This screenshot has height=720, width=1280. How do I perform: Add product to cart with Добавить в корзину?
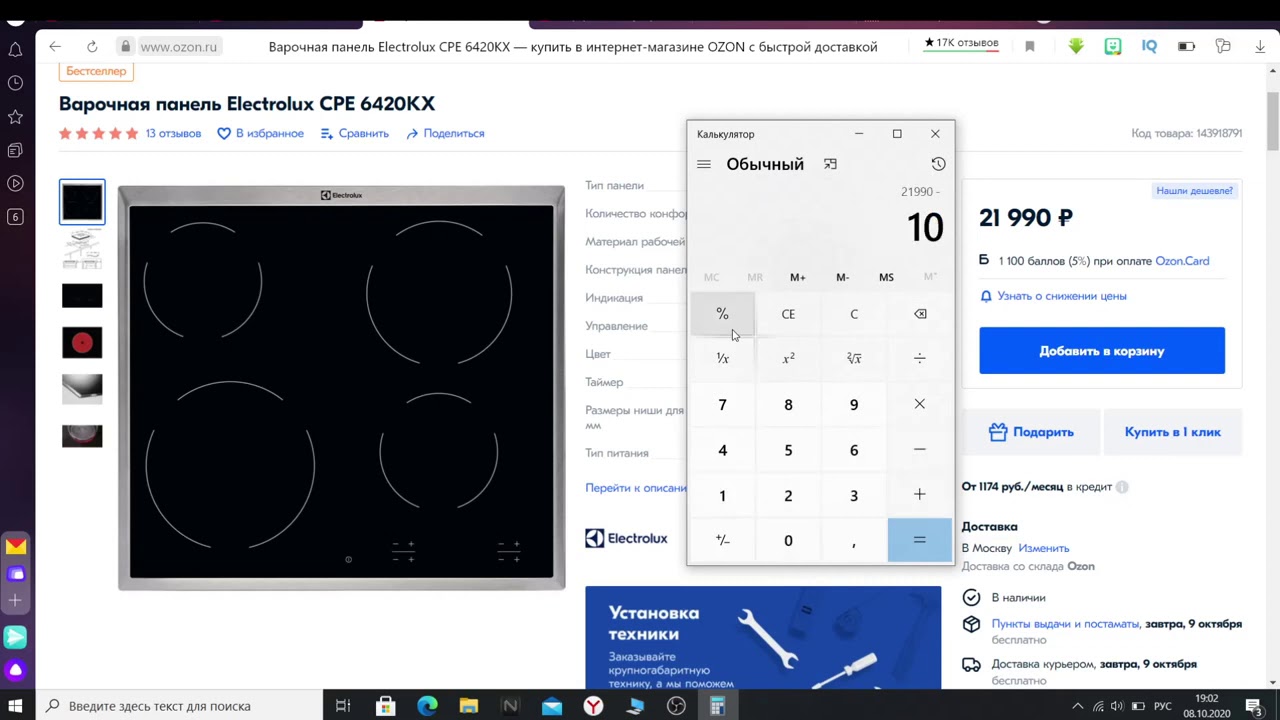click(x=1102, y=351)
